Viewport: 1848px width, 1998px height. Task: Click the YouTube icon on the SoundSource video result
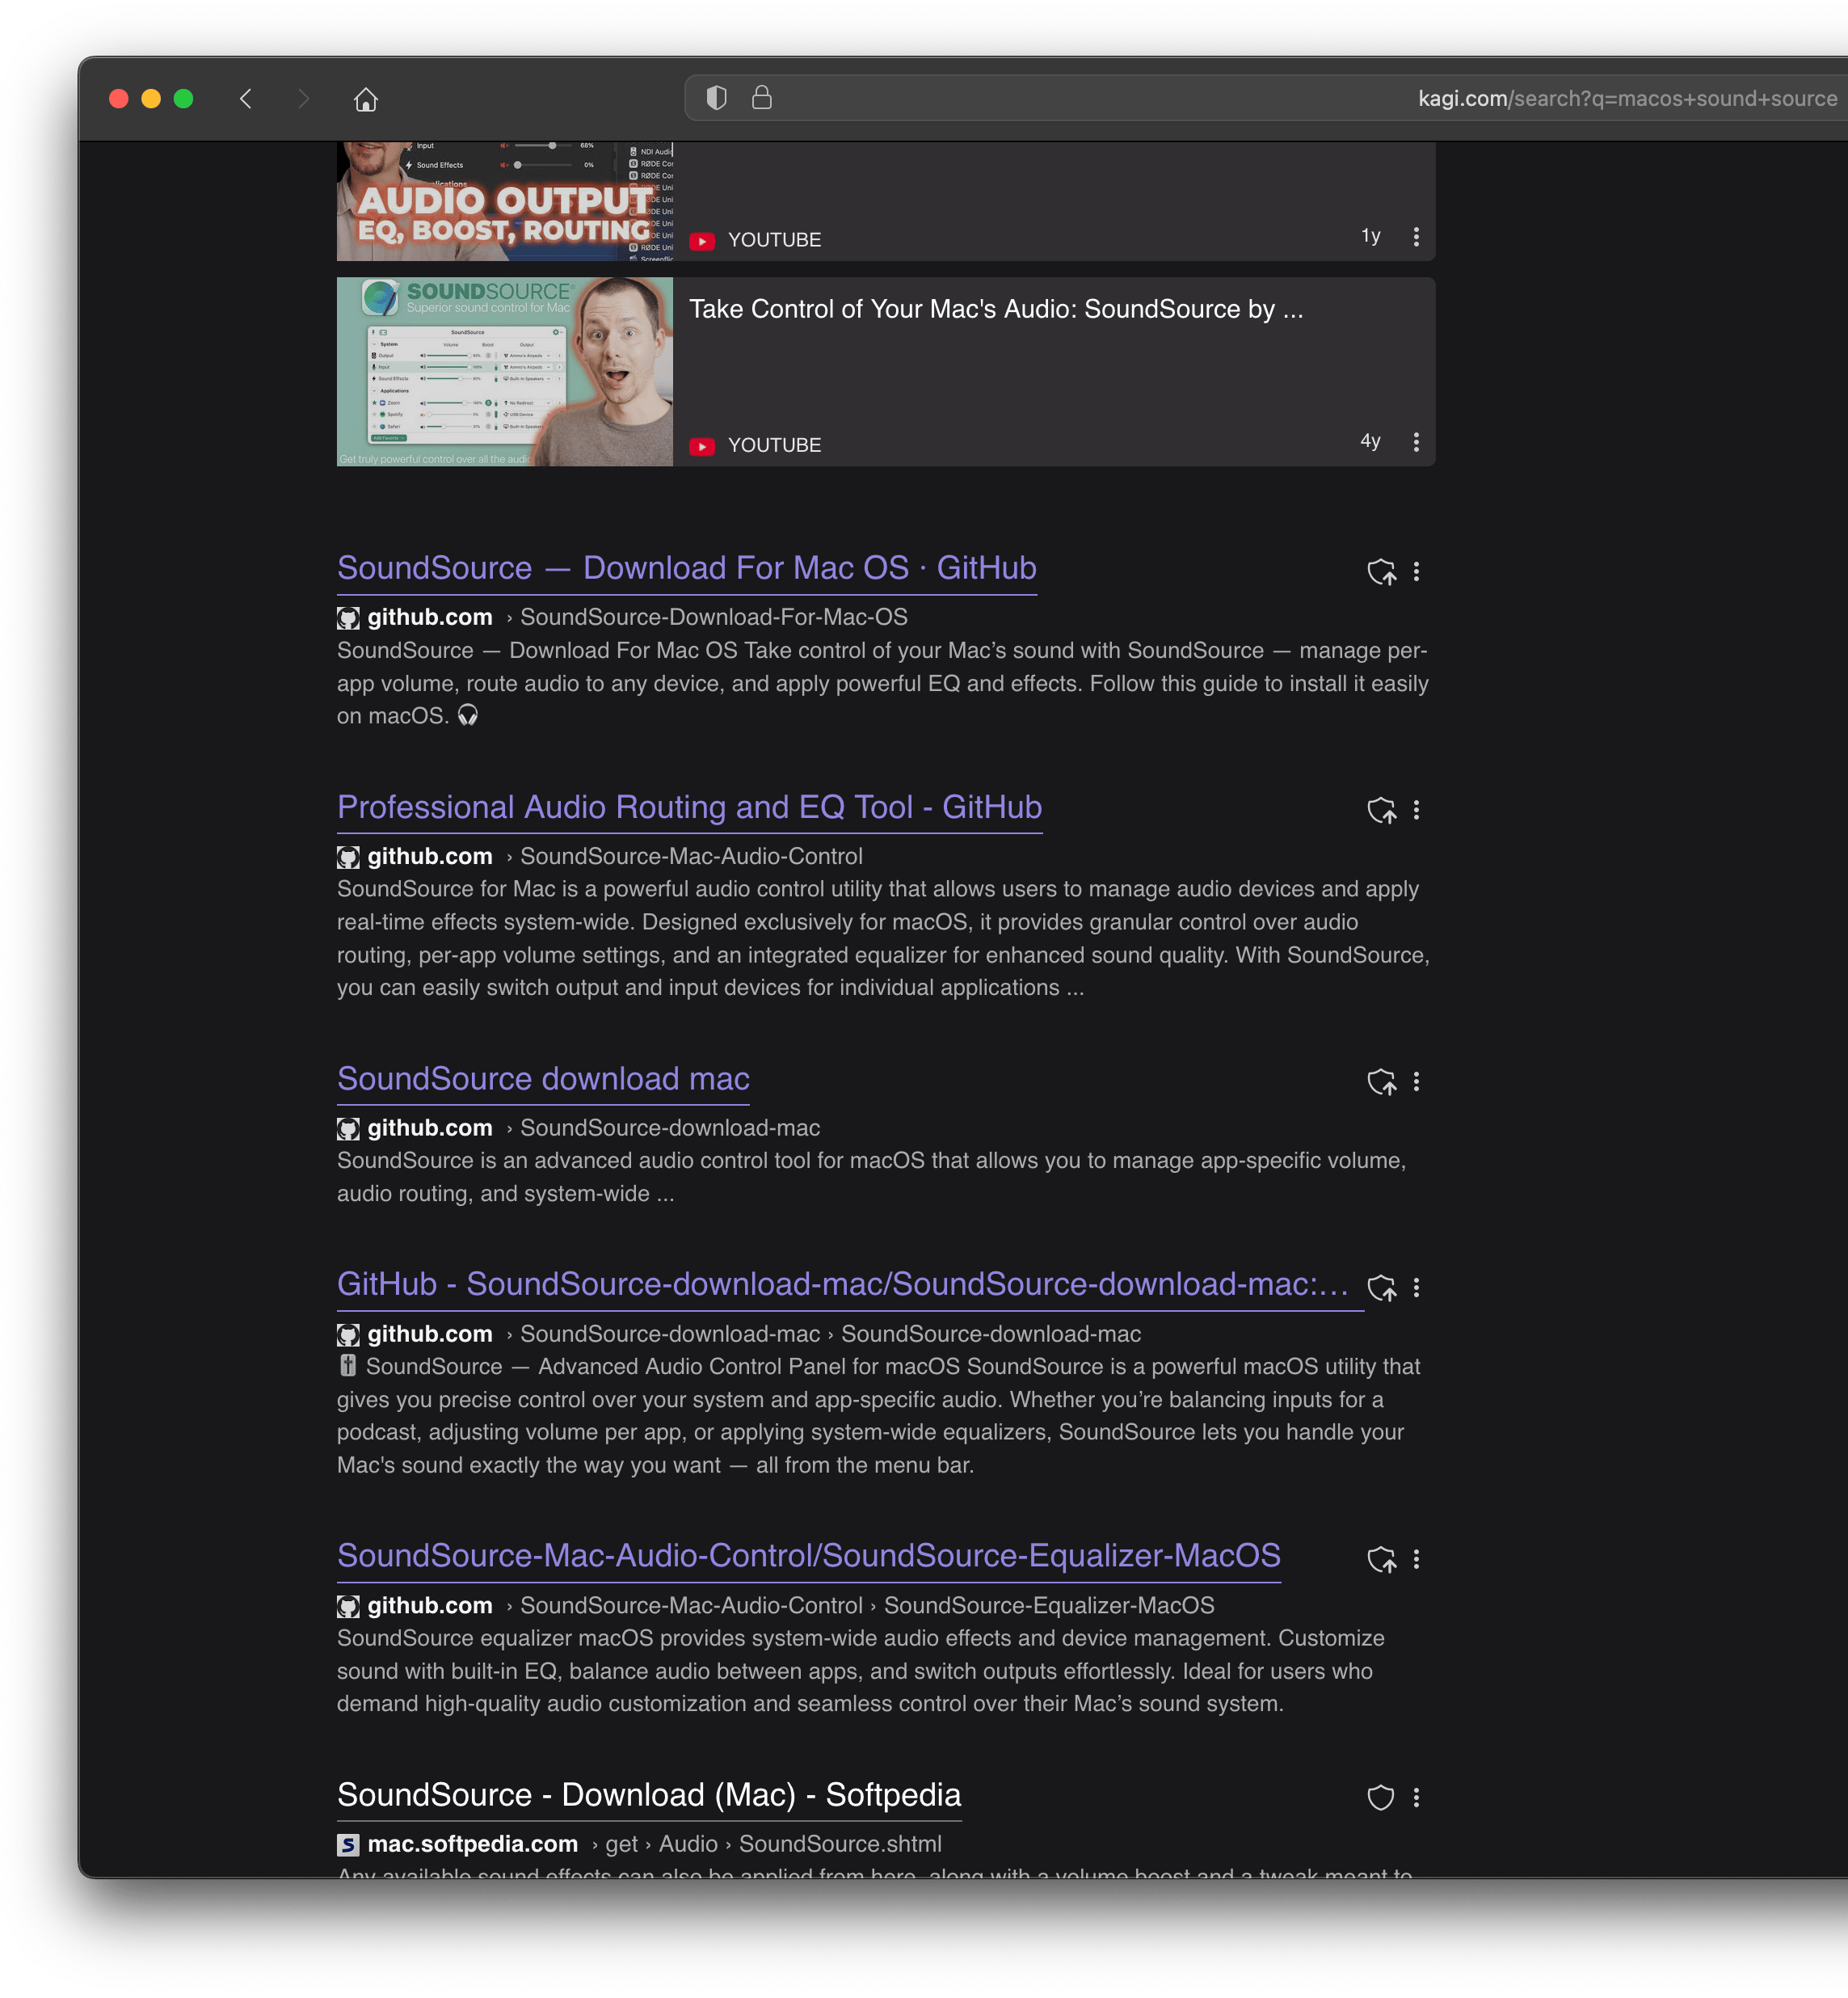pos(703,446)
